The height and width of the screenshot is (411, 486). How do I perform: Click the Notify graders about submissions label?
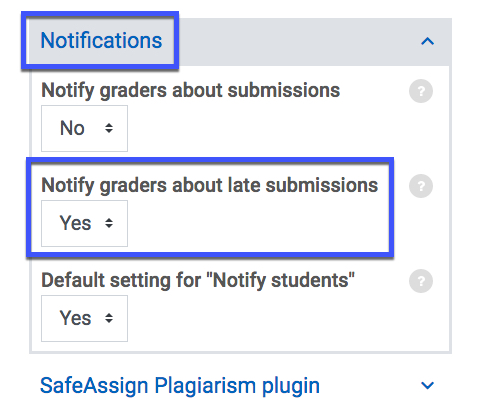(x=190, y=91)
